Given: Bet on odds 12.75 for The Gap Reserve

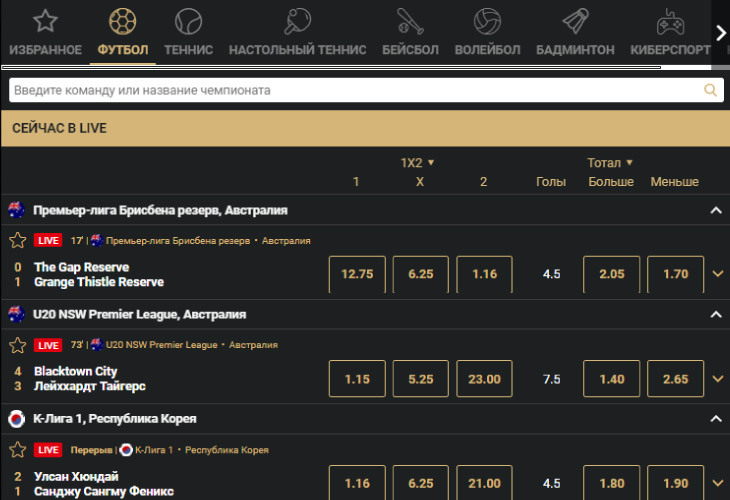Looking at the screenshot, I should tap(357, 274).
